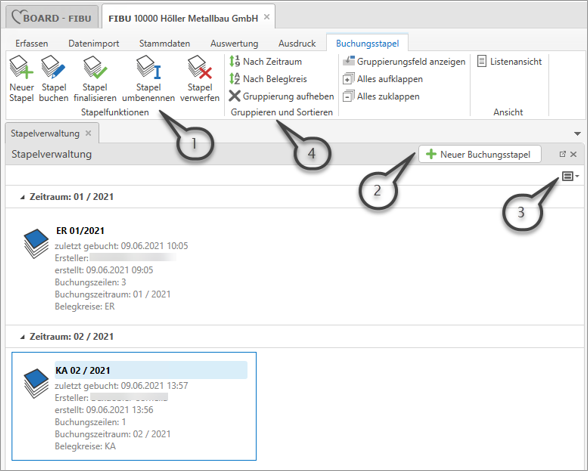Group batches Nach Belegkreis
This screenshot has width=588, height=471.
coord(268,79)
